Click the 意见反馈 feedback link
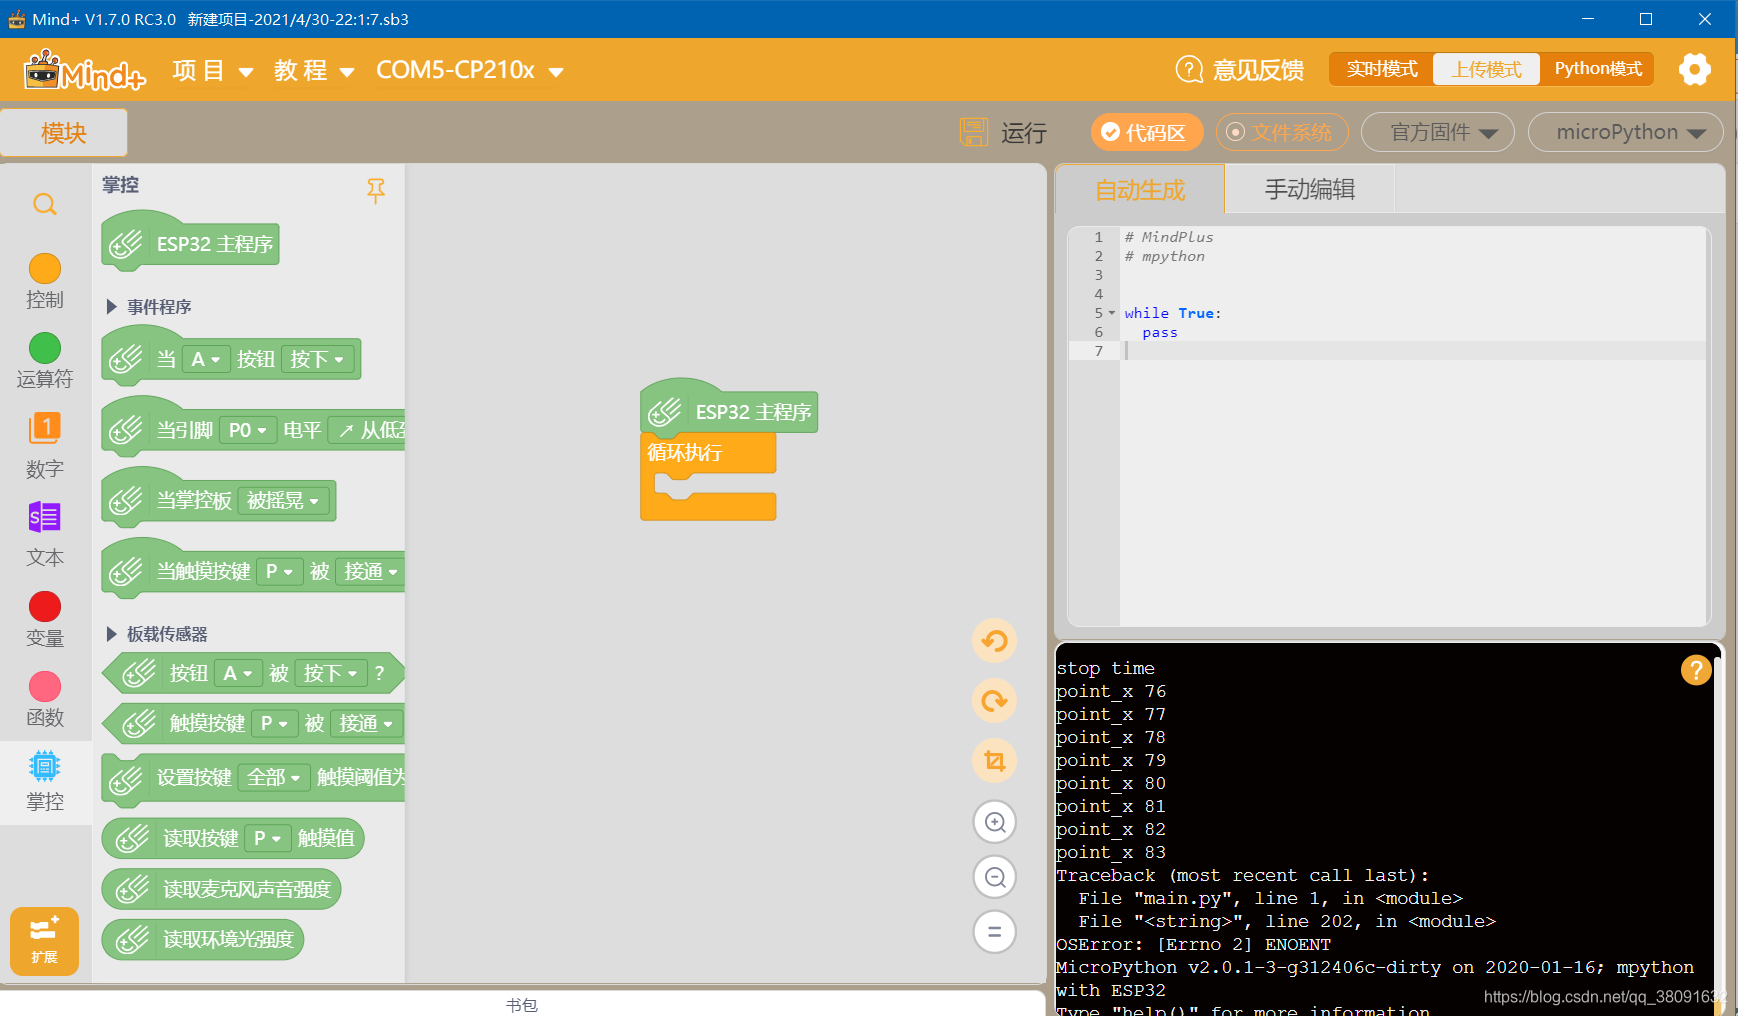Screen dimensions: 1738x1016 coord(1258,70)
